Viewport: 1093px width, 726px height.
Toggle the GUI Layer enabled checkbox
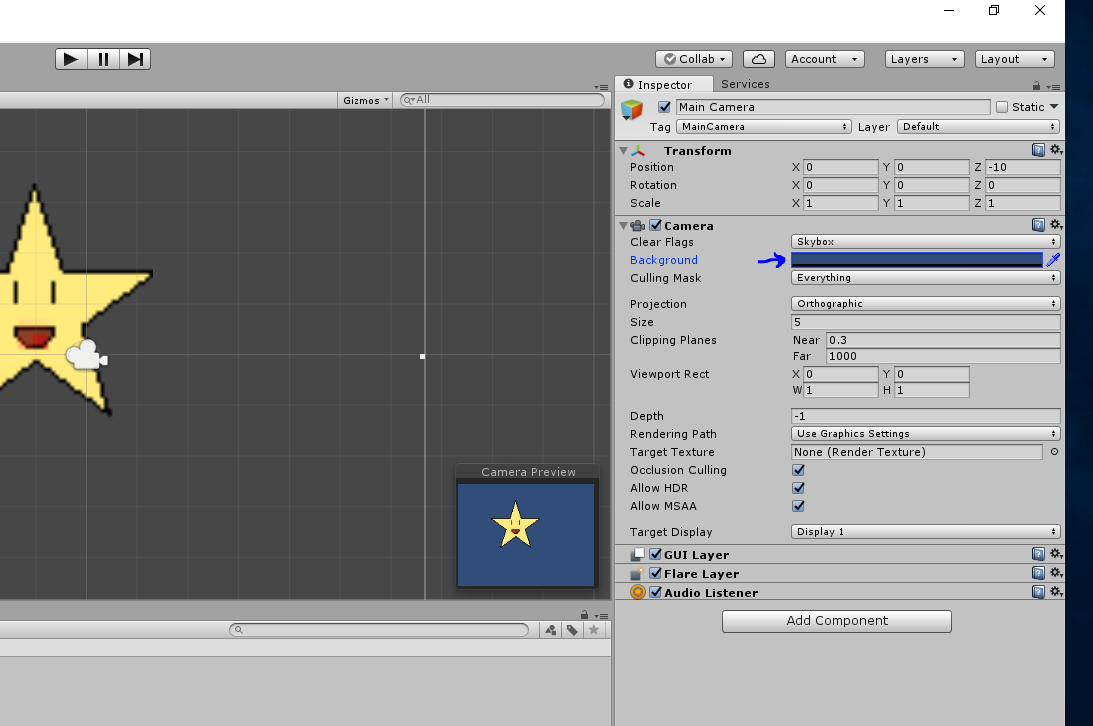[x=655, y=554]
